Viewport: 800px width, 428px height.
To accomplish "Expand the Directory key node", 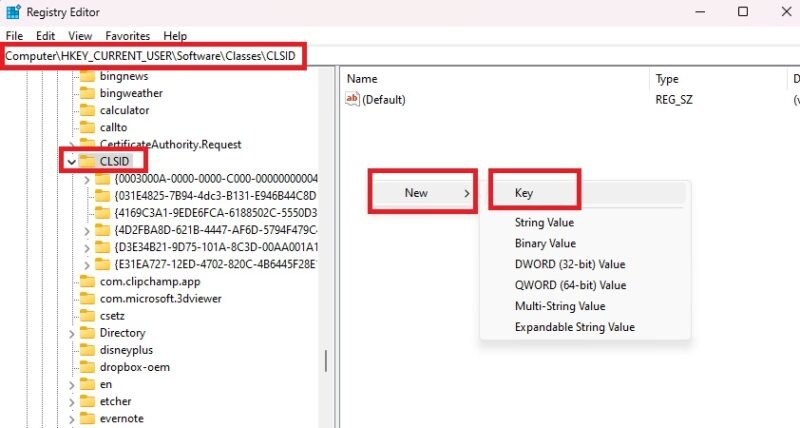I will 71,332.
